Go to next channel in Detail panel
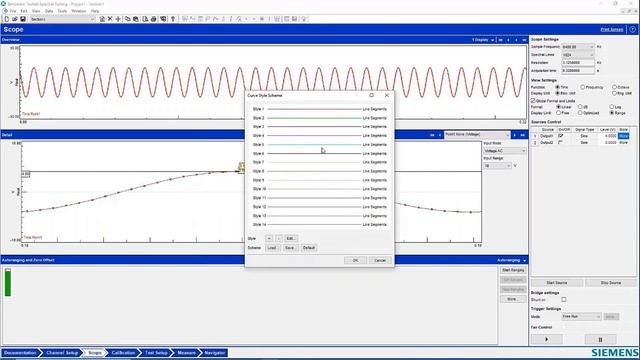Image resolution: width=640 pixels, height=360 pixels. click(514, 135)
